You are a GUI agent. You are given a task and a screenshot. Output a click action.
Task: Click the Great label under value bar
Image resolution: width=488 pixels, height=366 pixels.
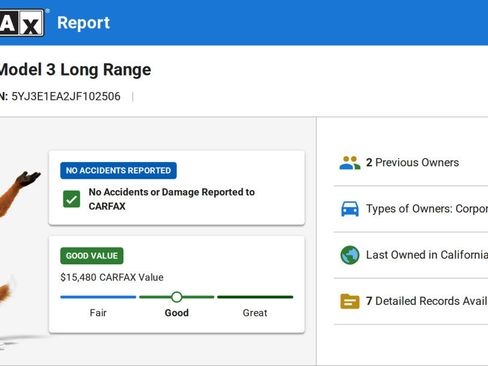click(x=255, y=313)
